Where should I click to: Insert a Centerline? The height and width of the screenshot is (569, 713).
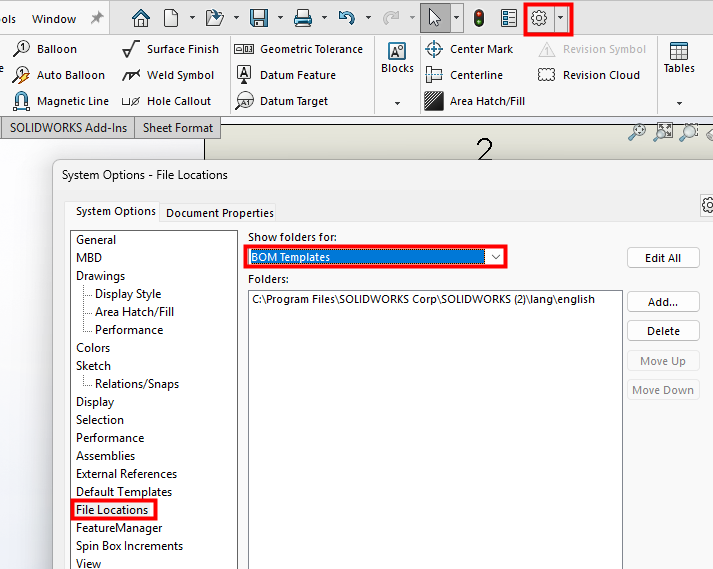[x=464, y=75]
